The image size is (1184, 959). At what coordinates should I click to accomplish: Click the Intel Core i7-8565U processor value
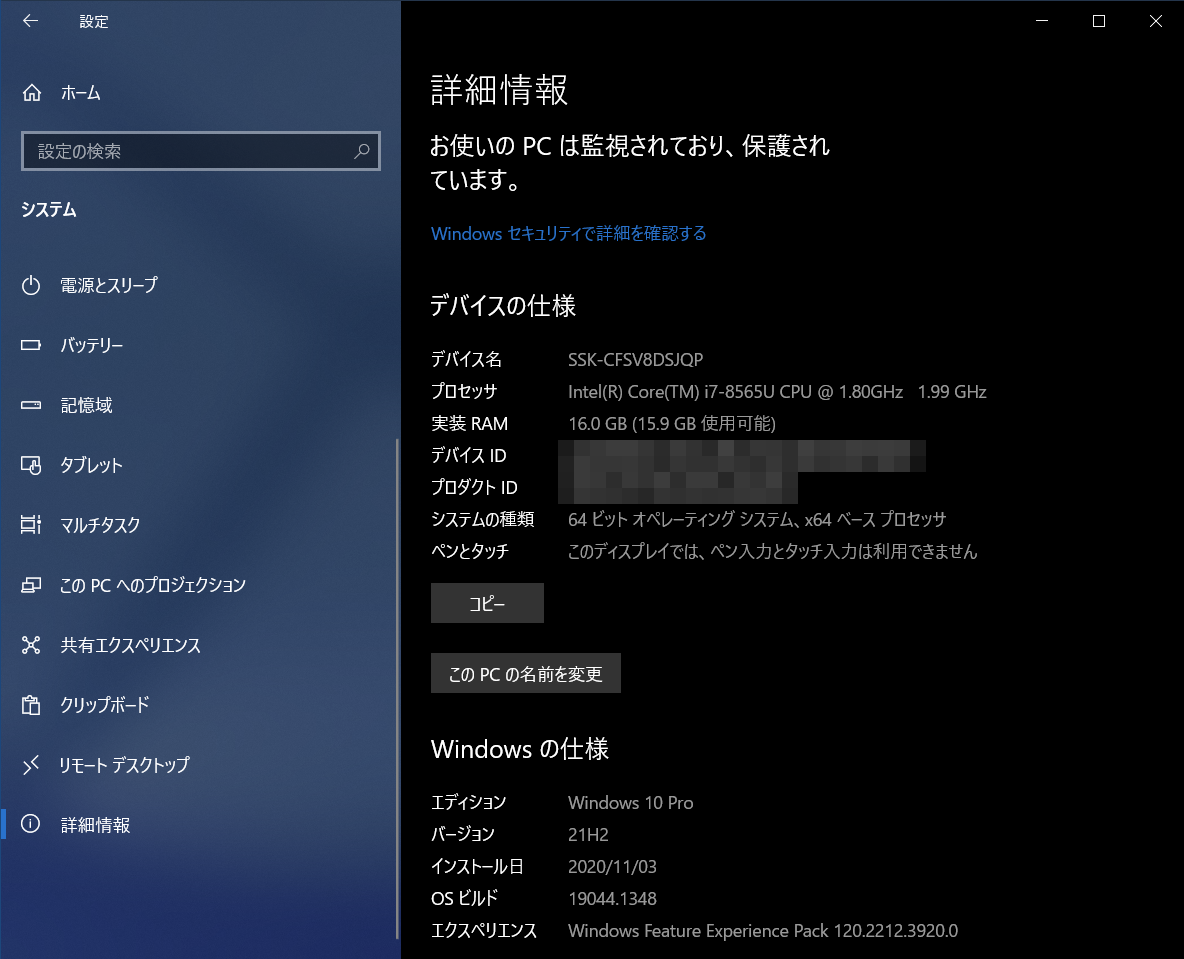tap(777, 392)
